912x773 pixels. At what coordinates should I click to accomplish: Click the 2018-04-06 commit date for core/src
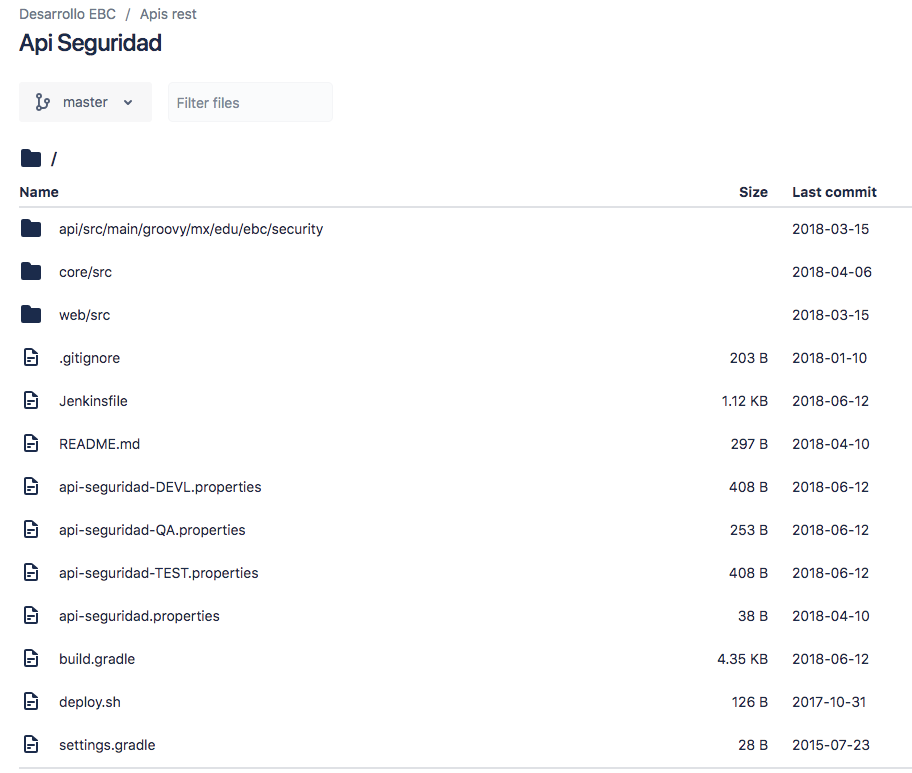[x=832, y=272]
